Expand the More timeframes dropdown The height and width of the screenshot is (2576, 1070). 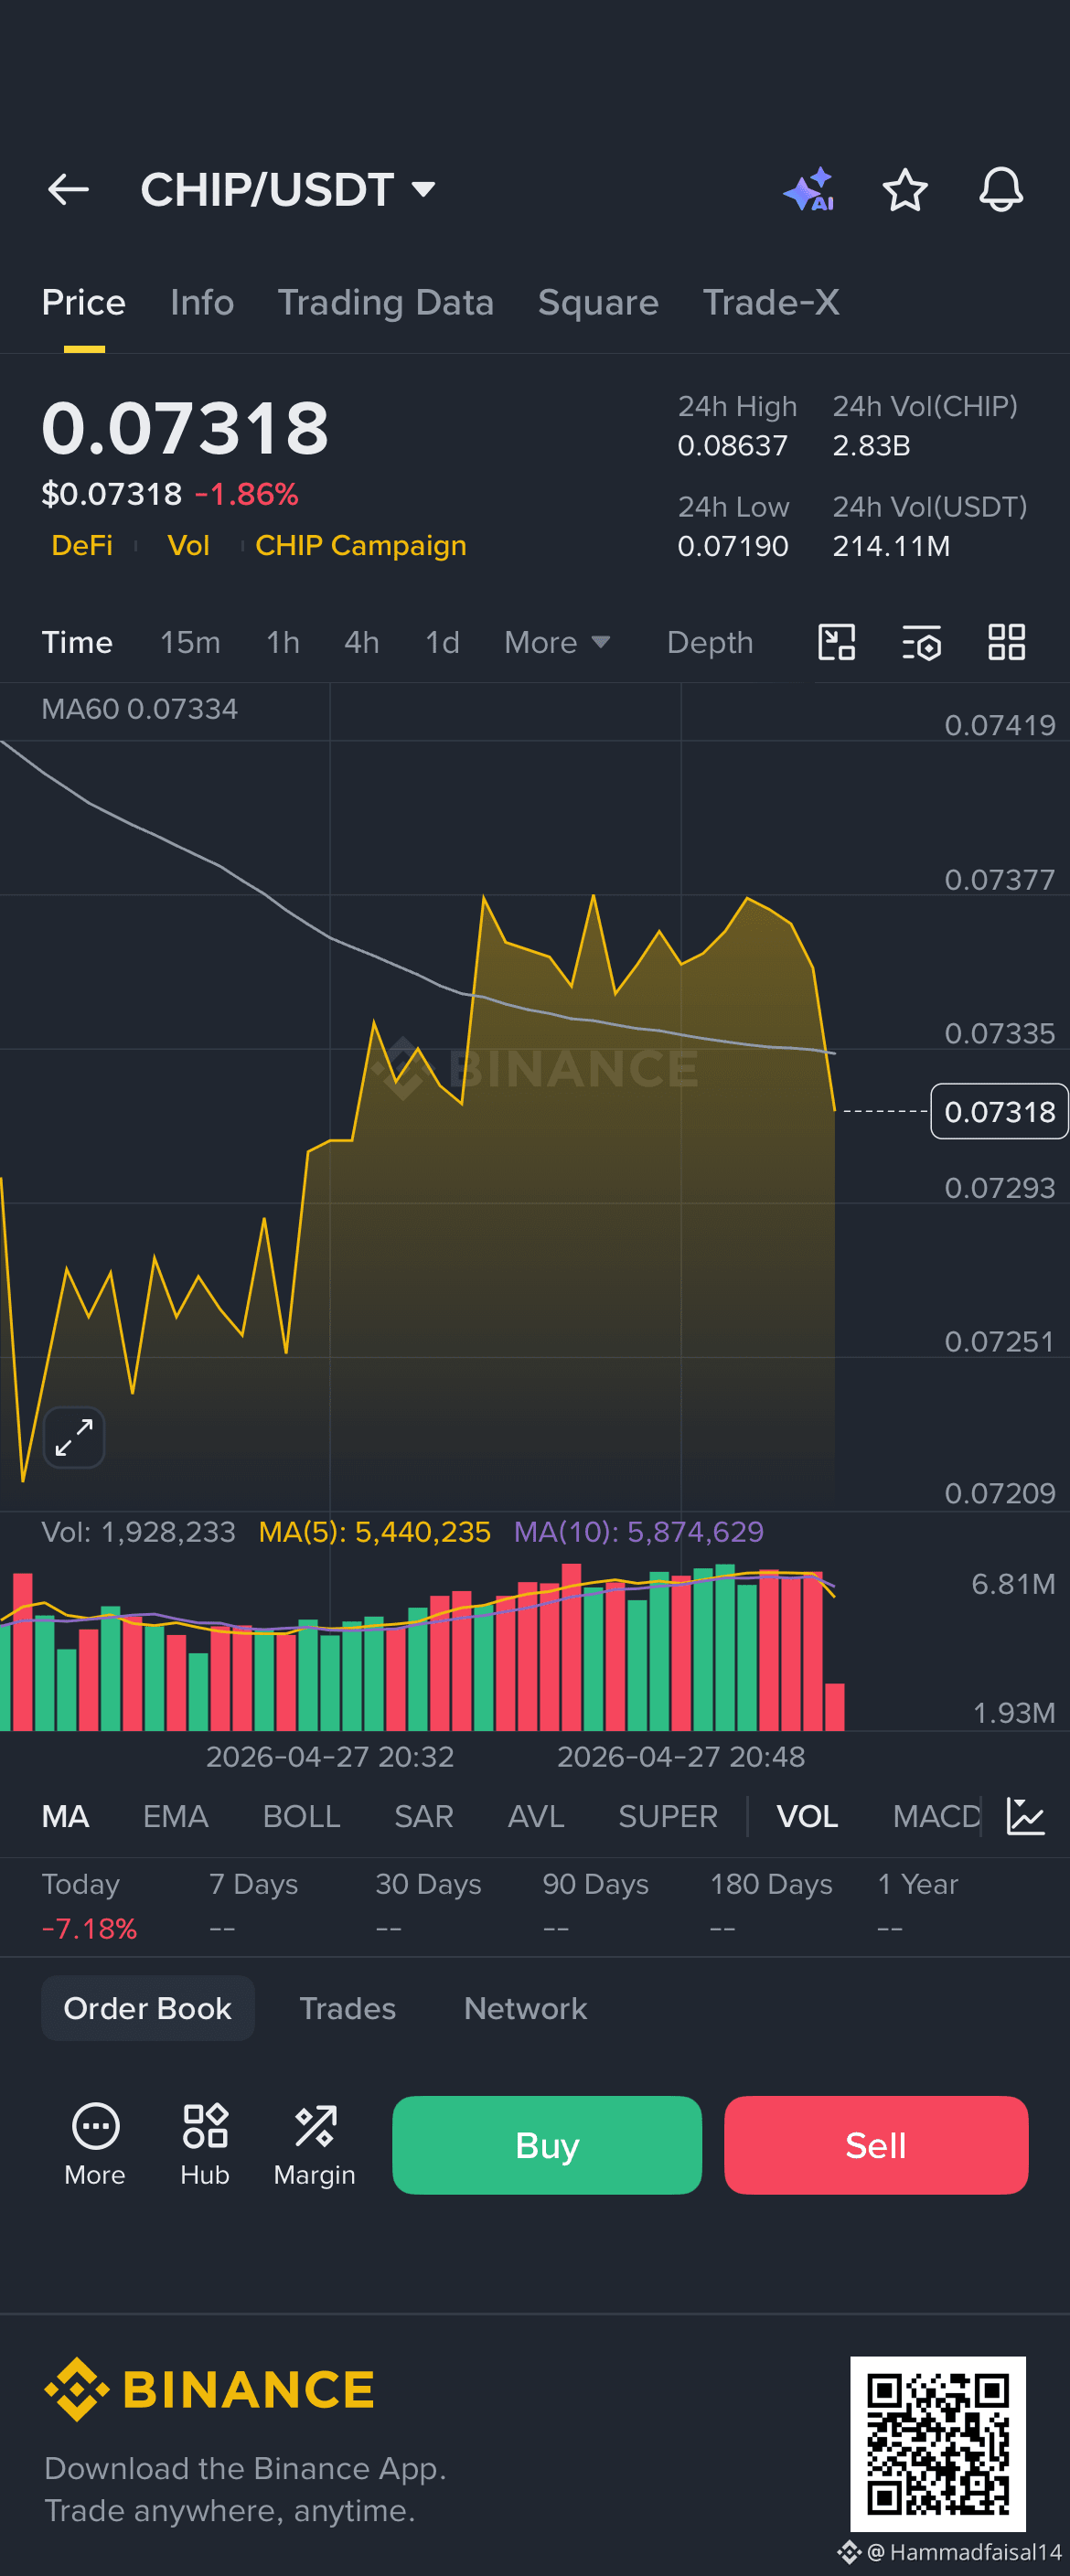(557, 642)
